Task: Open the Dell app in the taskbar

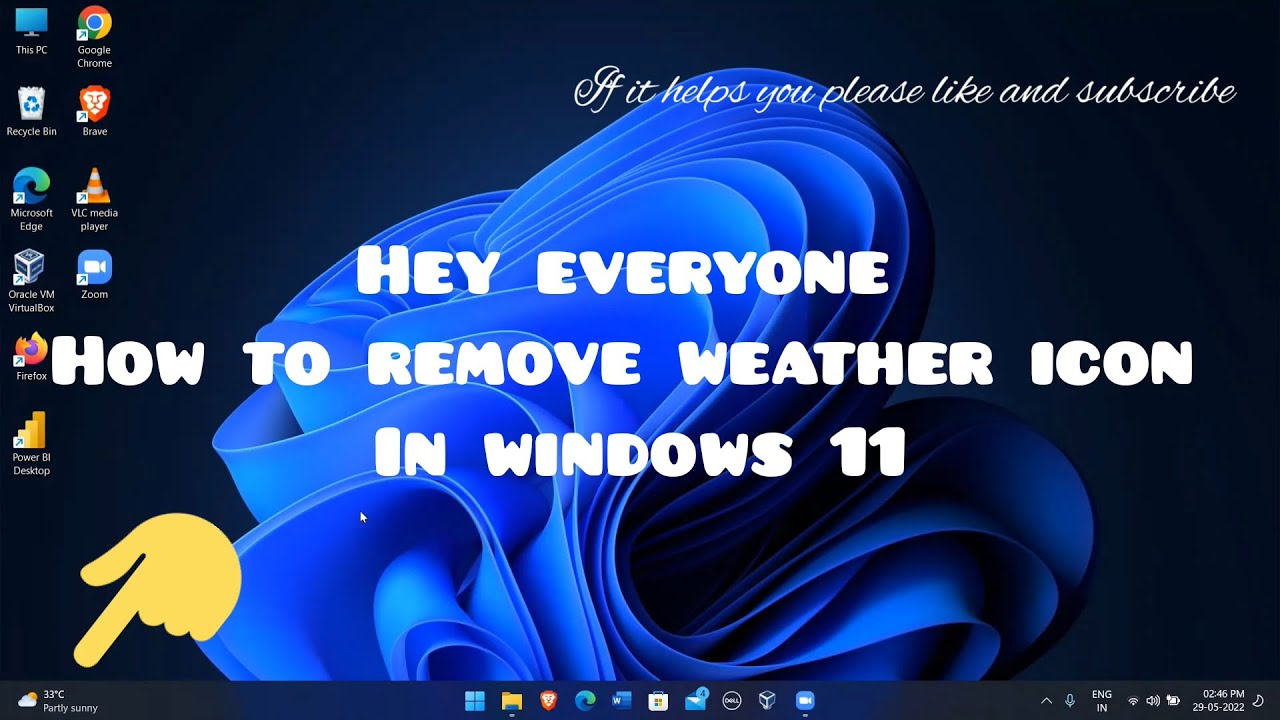Action: coord(731,701)
